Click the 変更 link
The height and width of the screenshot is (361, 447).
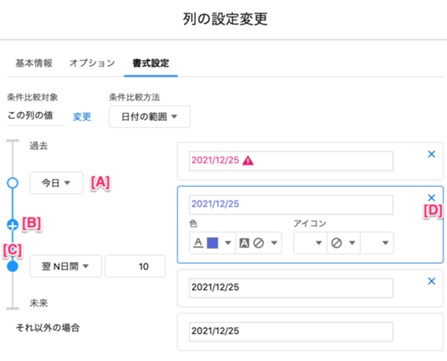[x=82, y=117]
